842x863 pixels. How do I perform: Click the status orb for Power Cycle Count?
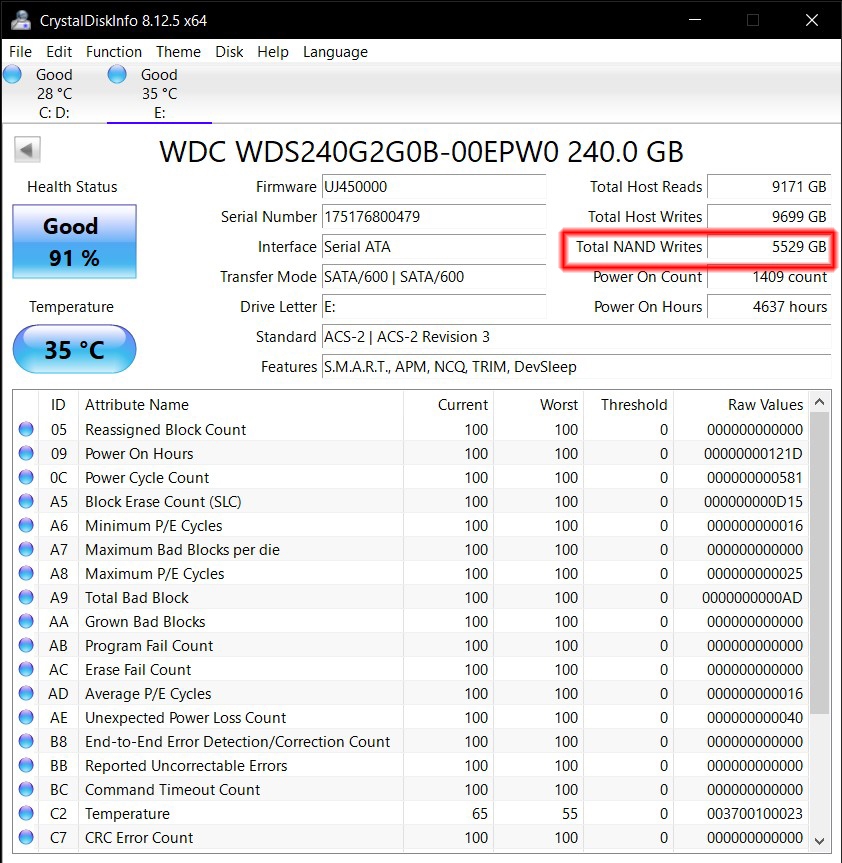26,477
